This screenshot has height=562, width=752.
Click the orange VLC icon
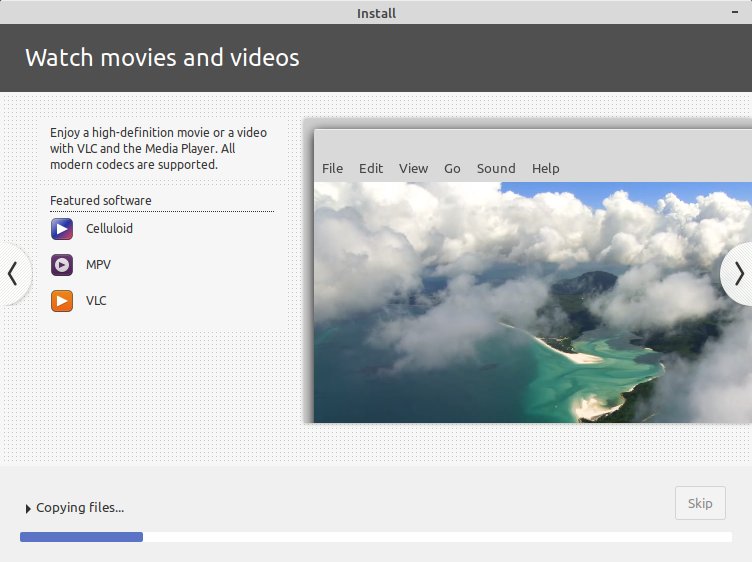[x=62, y=300]
